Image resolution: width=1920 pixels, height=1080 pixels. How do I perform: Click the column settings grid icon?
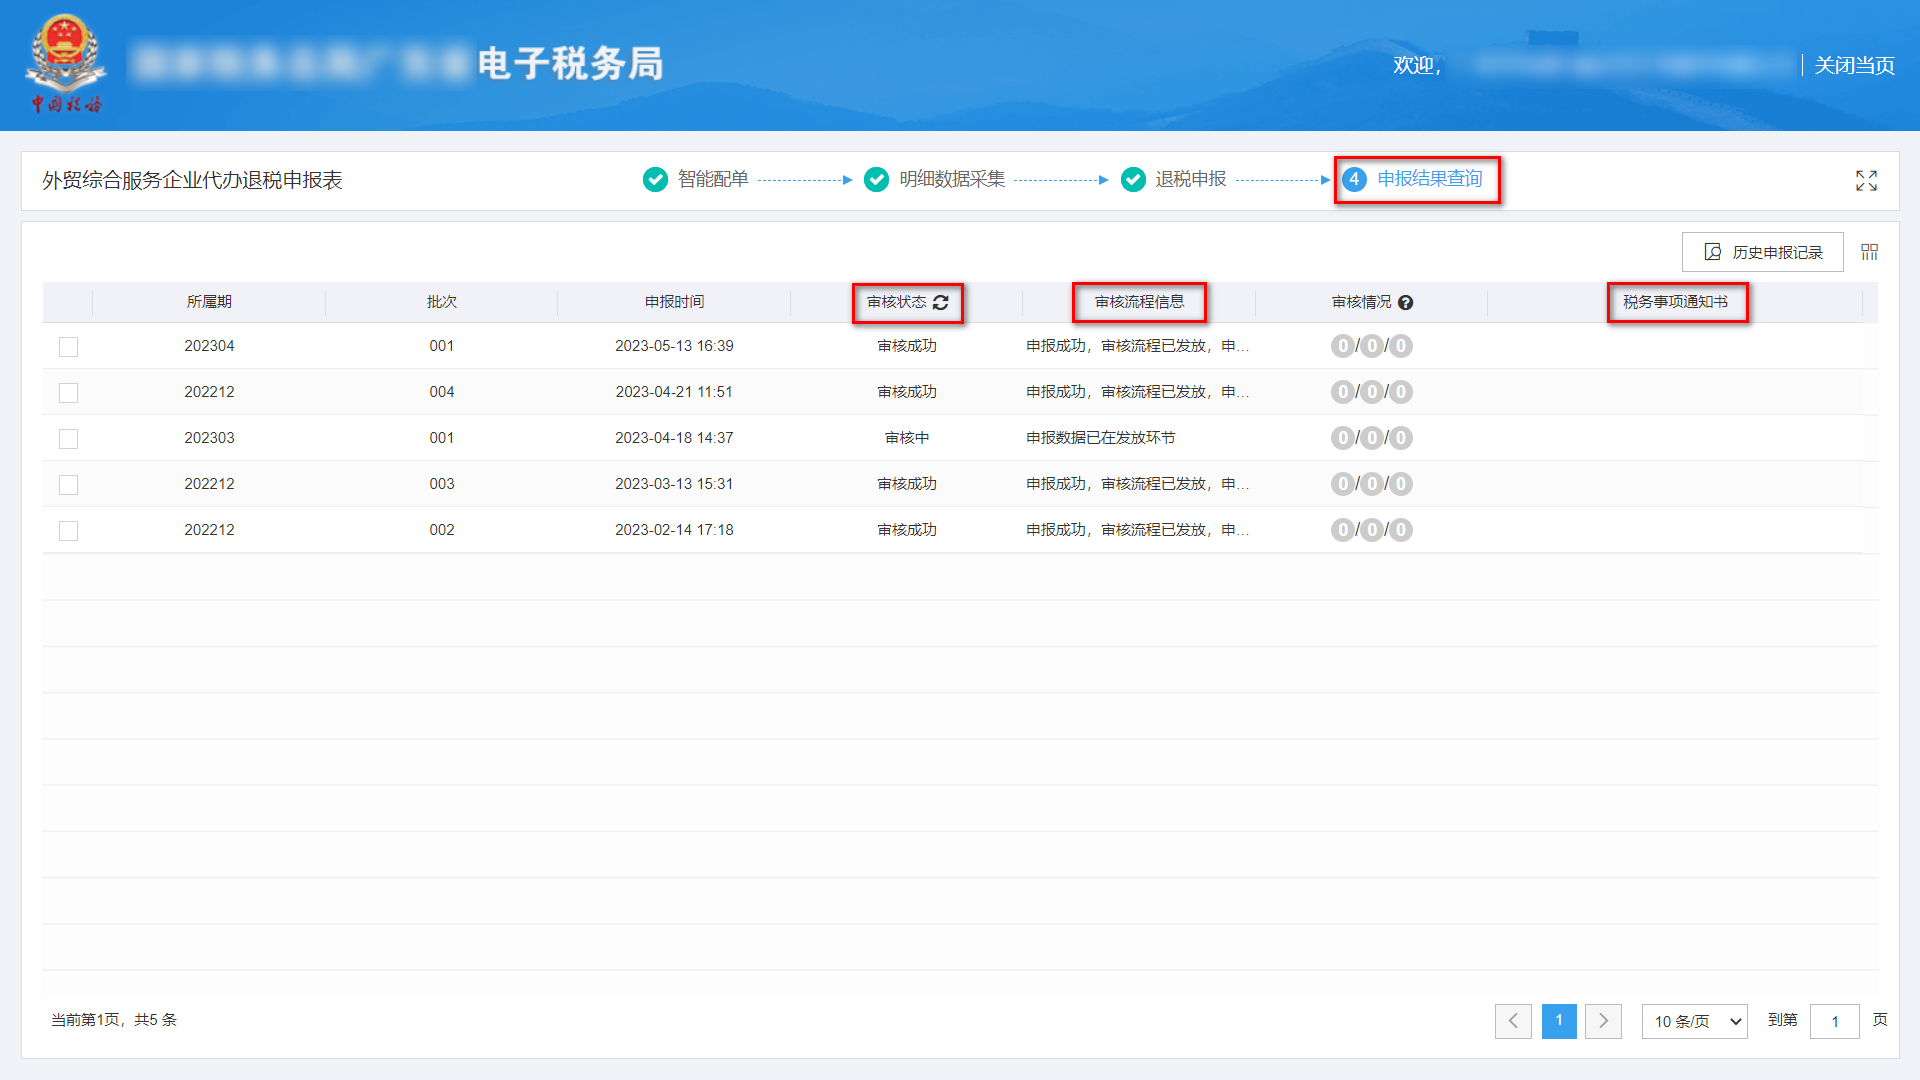coord(1869,252)
